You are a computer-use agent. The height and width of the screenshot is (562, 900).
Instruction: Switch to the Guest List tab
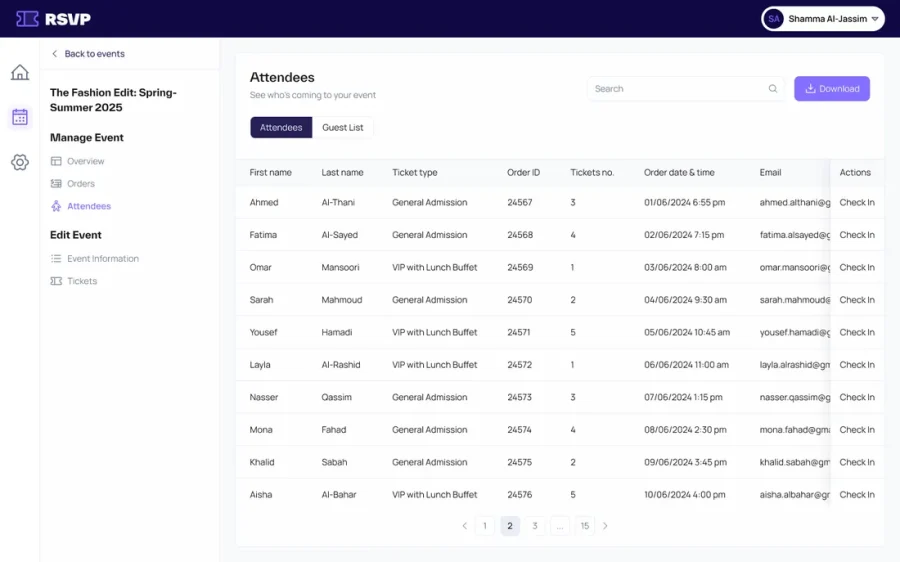point(343,127)
